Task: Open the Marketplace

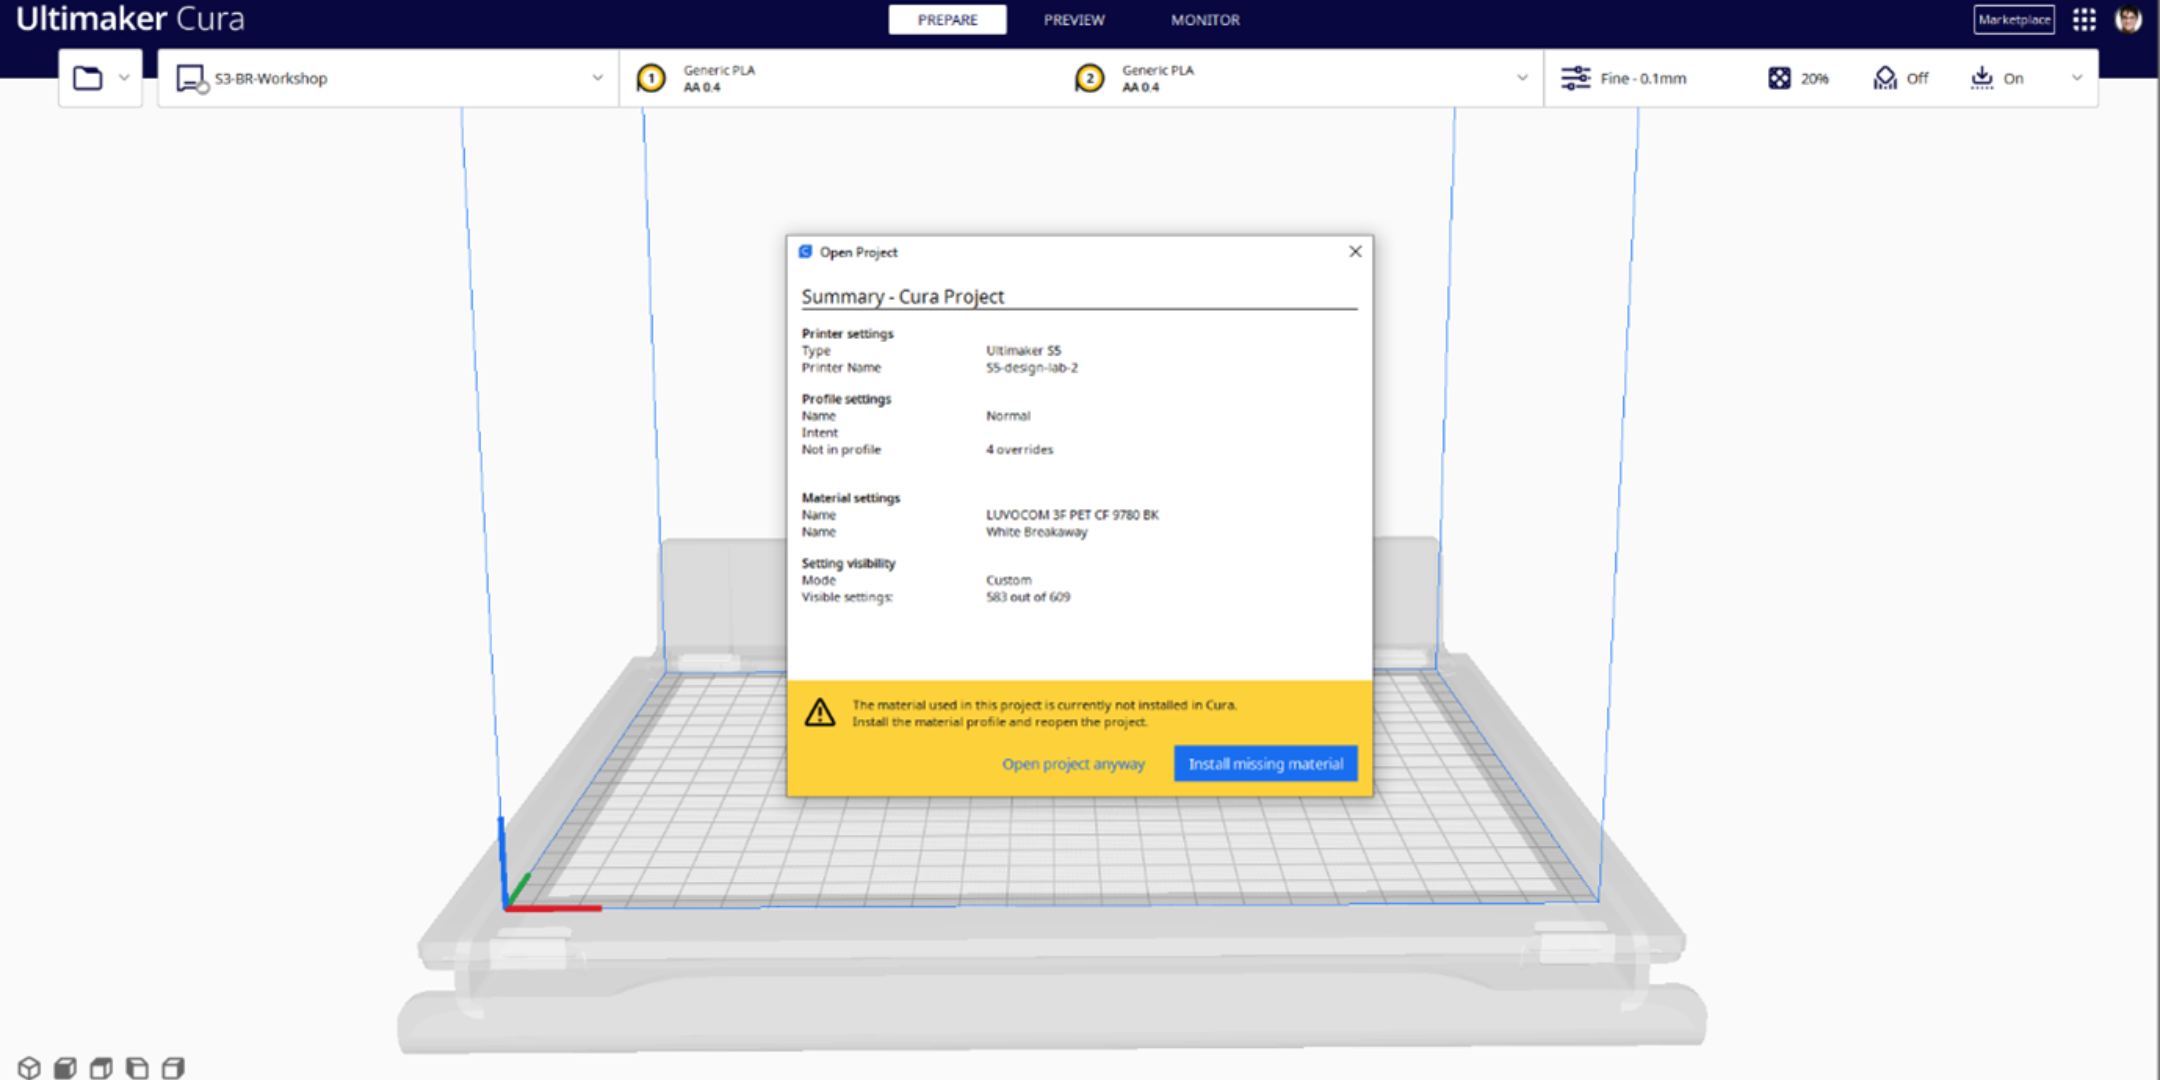Action: [2014, 20]
